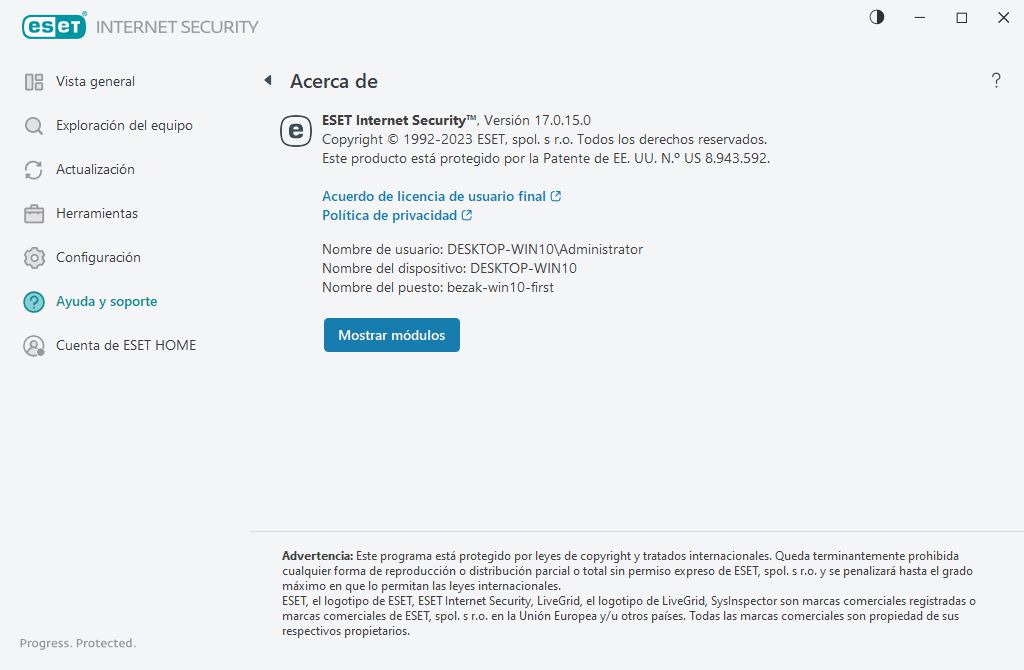The image size is (1024, 670).
Task: Go to Herramientas in the sidebar
Action: pyautogui.click(x=97, y=214)
